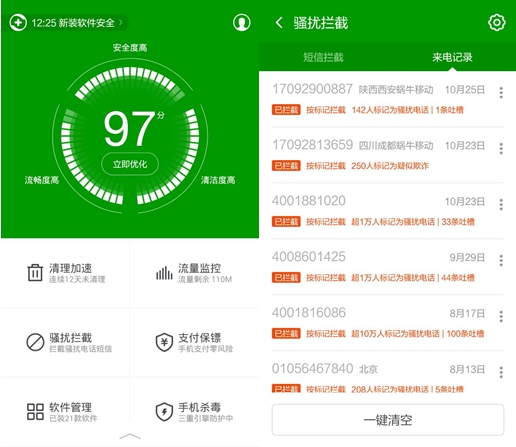Open more menu for 01056467840 entry

[501, 372]
